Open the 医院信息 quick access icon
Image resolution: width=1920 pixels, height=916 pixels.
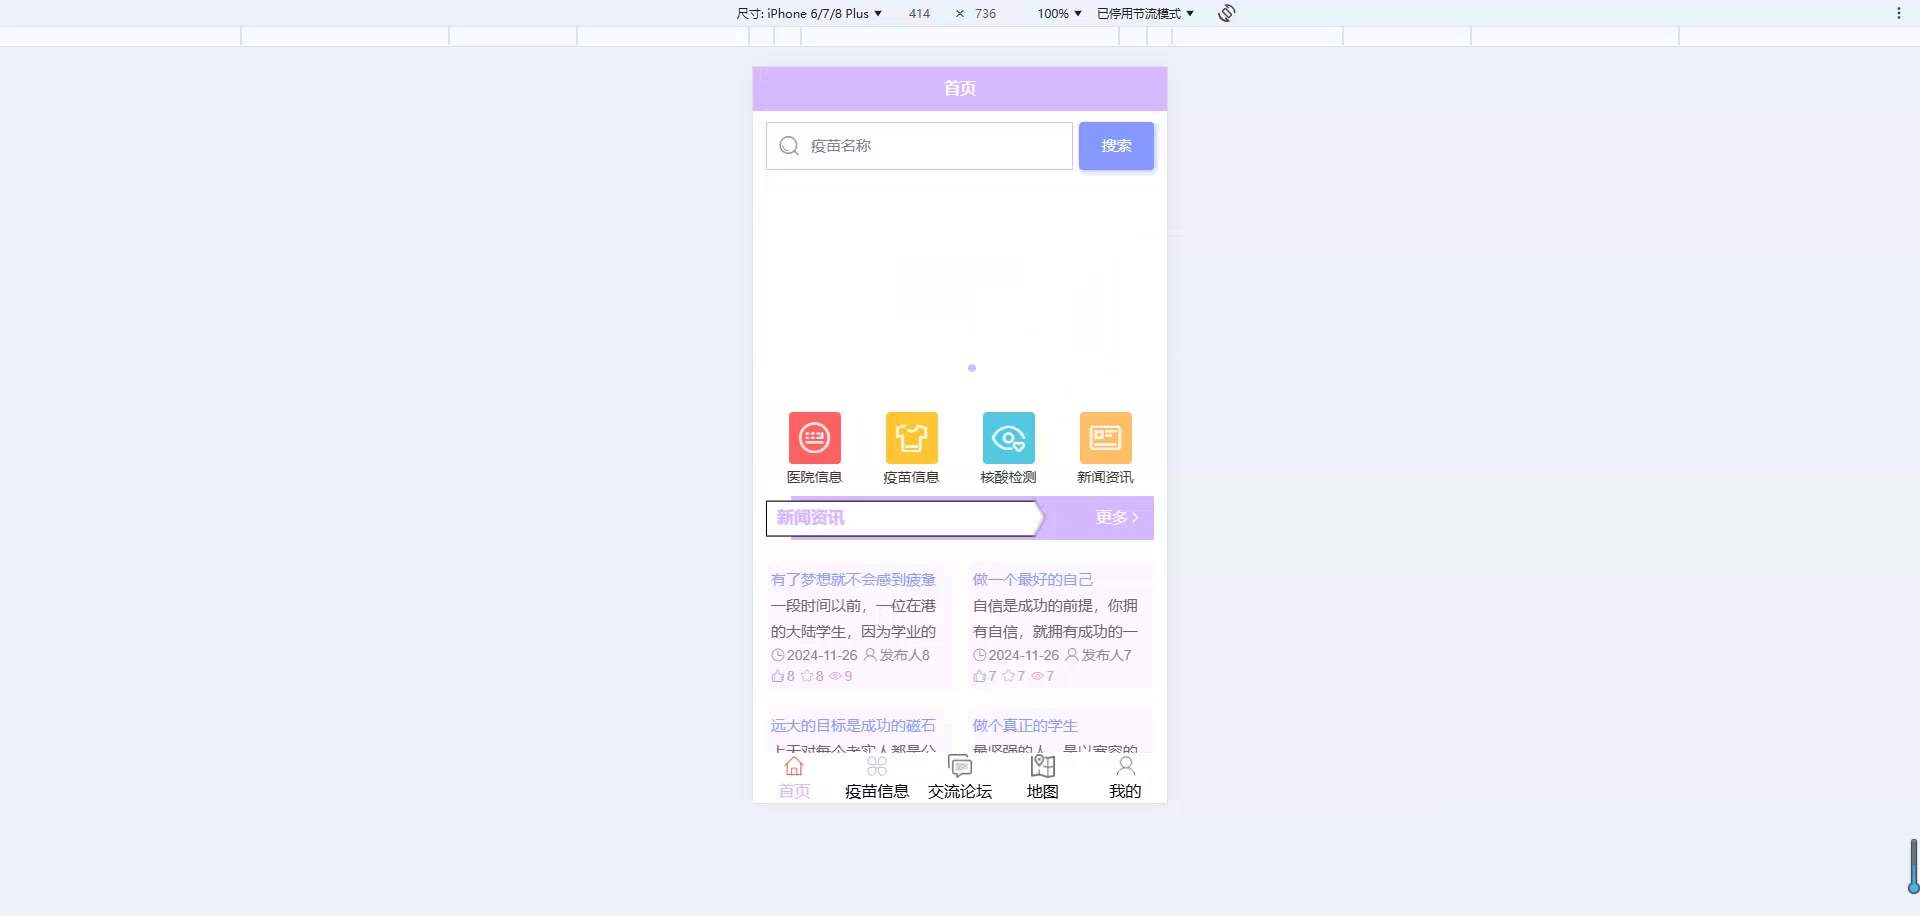pos(815,437)
